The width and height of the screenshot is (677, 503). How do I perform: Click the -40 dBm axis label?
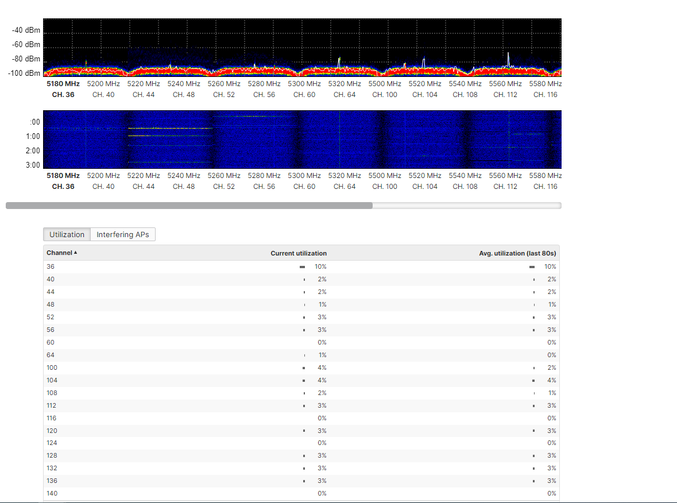coord(26,30)
